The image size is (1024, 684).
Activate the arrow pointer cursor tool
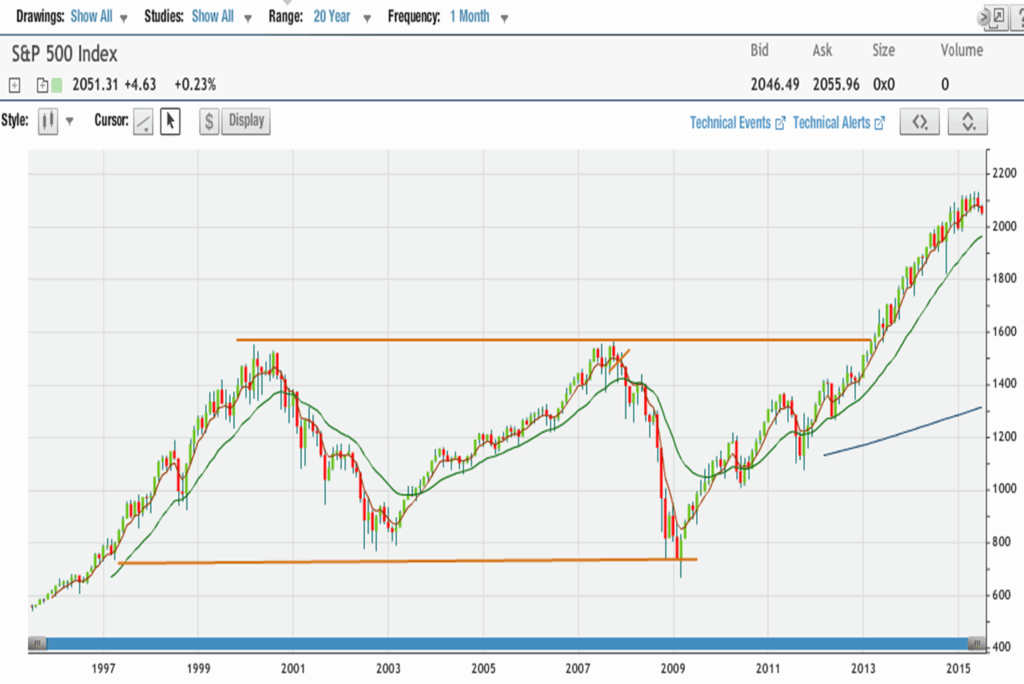point(170,122)
